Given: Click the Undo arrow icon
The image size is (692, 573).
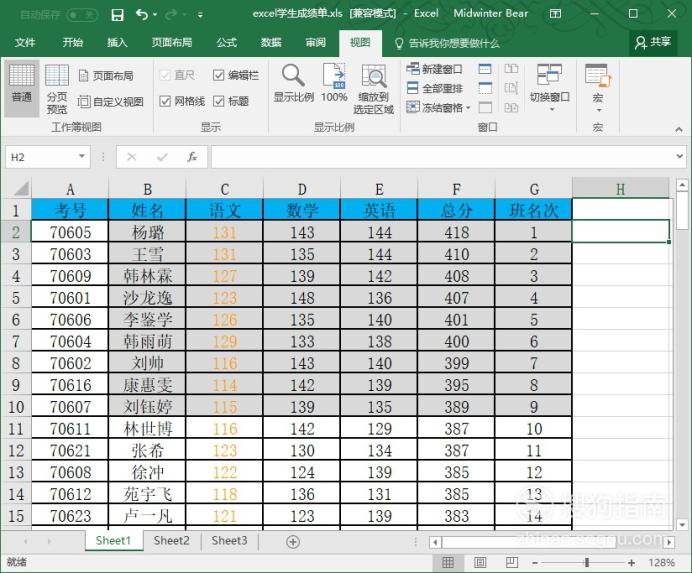Looking at the screenshot, I should (x=142, y=15).
